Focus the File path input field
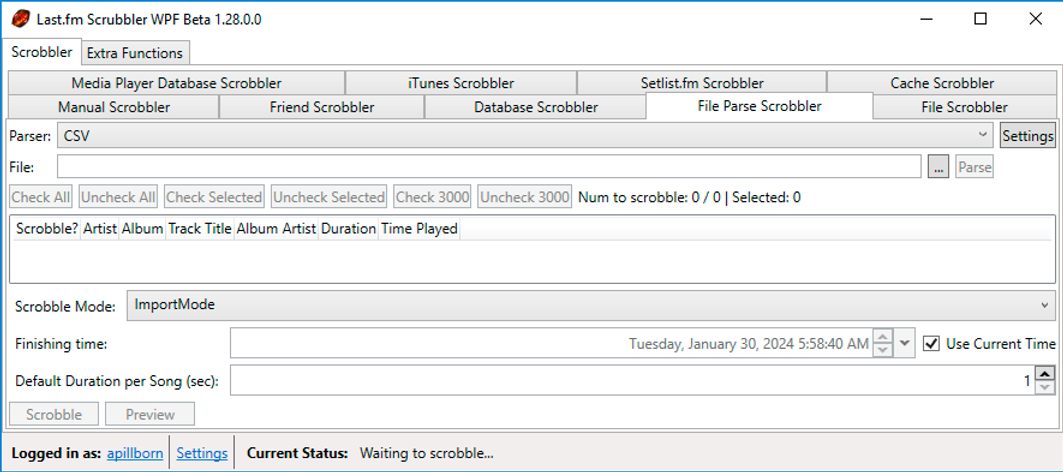This screenshot has width=1063, height=472. tap(489, 167)
